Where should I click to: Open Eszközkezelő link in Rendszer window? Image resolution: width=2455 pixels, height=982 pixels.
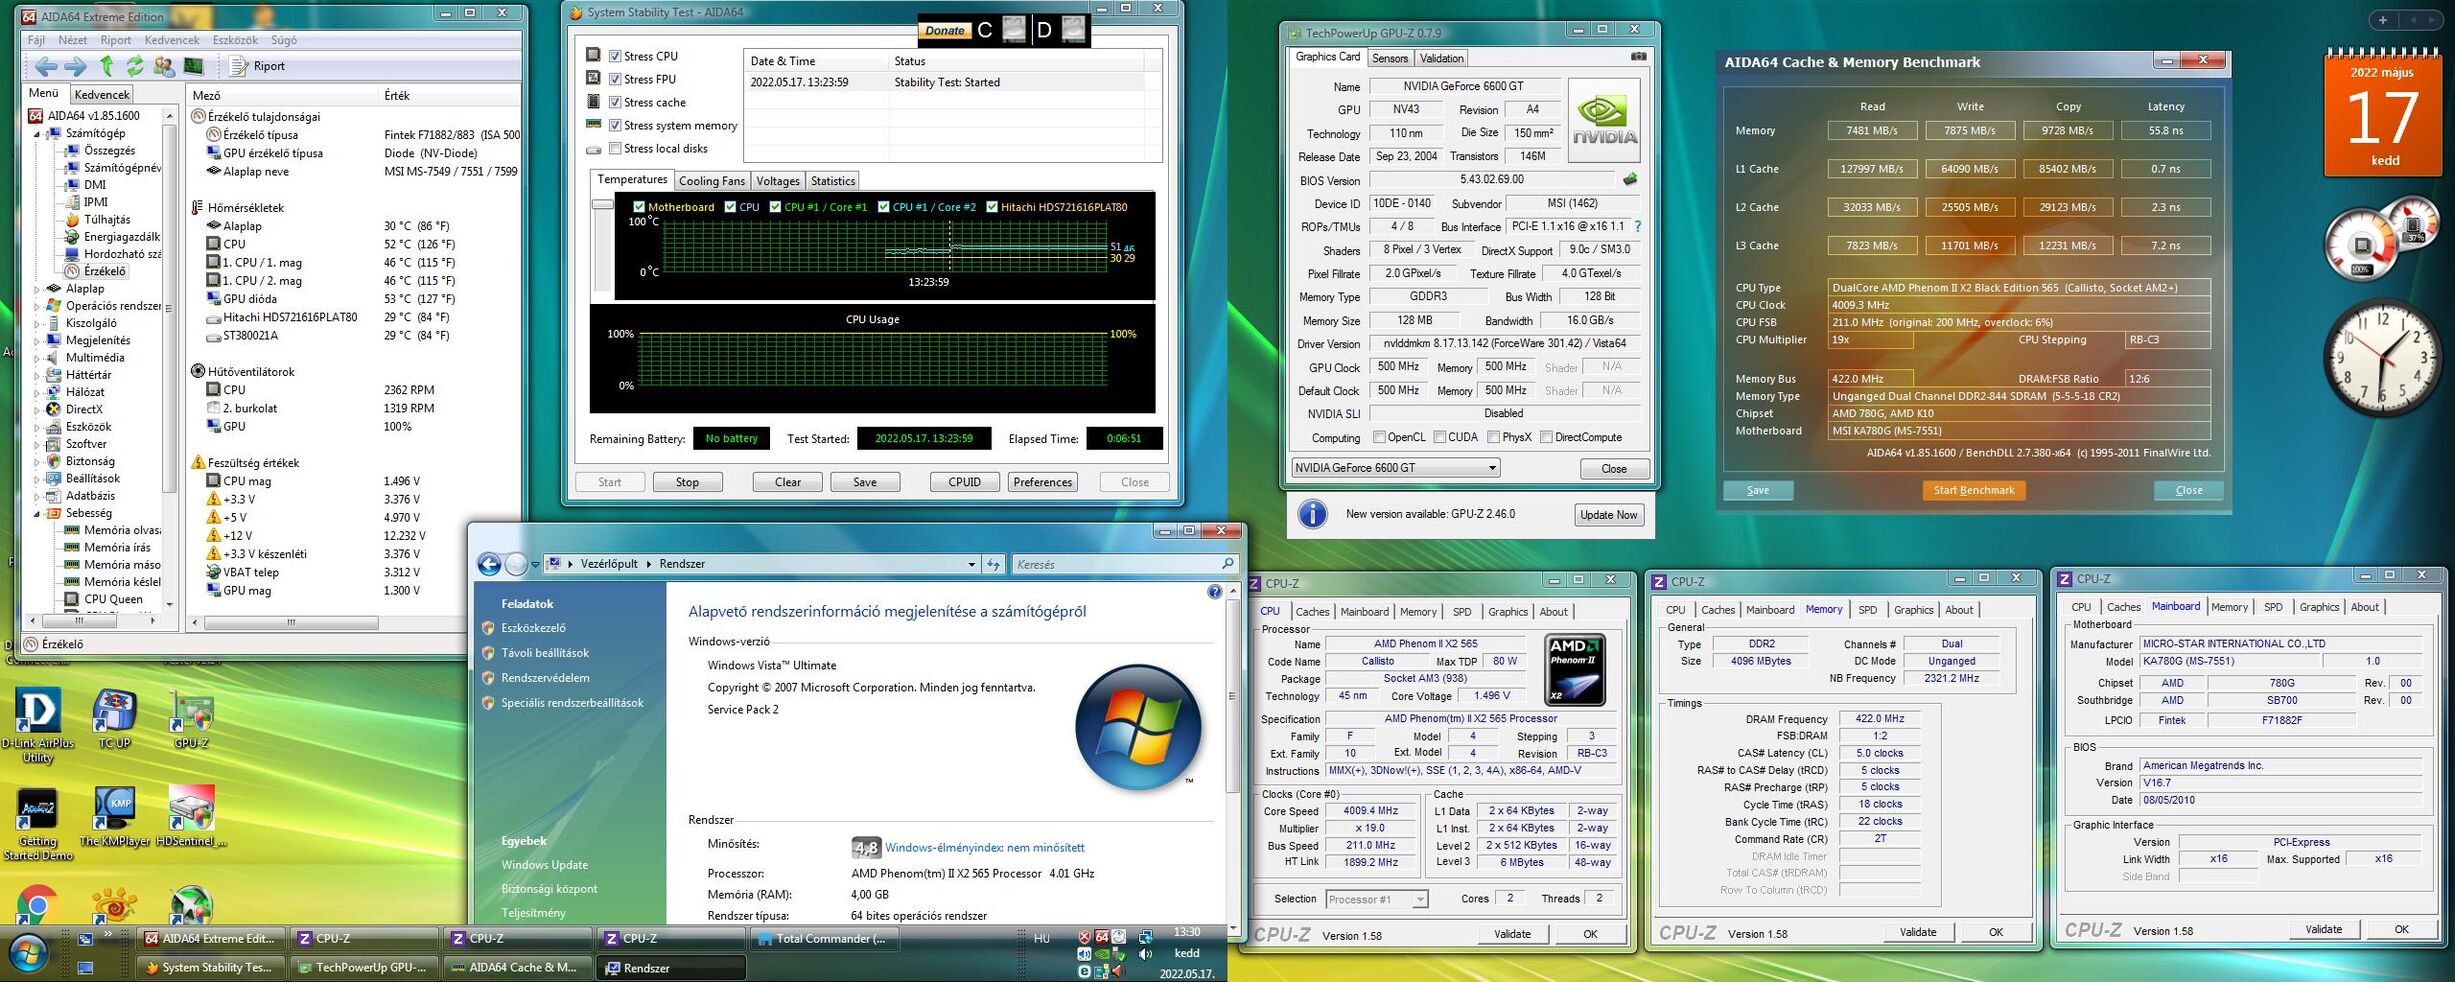click(533, 628)
